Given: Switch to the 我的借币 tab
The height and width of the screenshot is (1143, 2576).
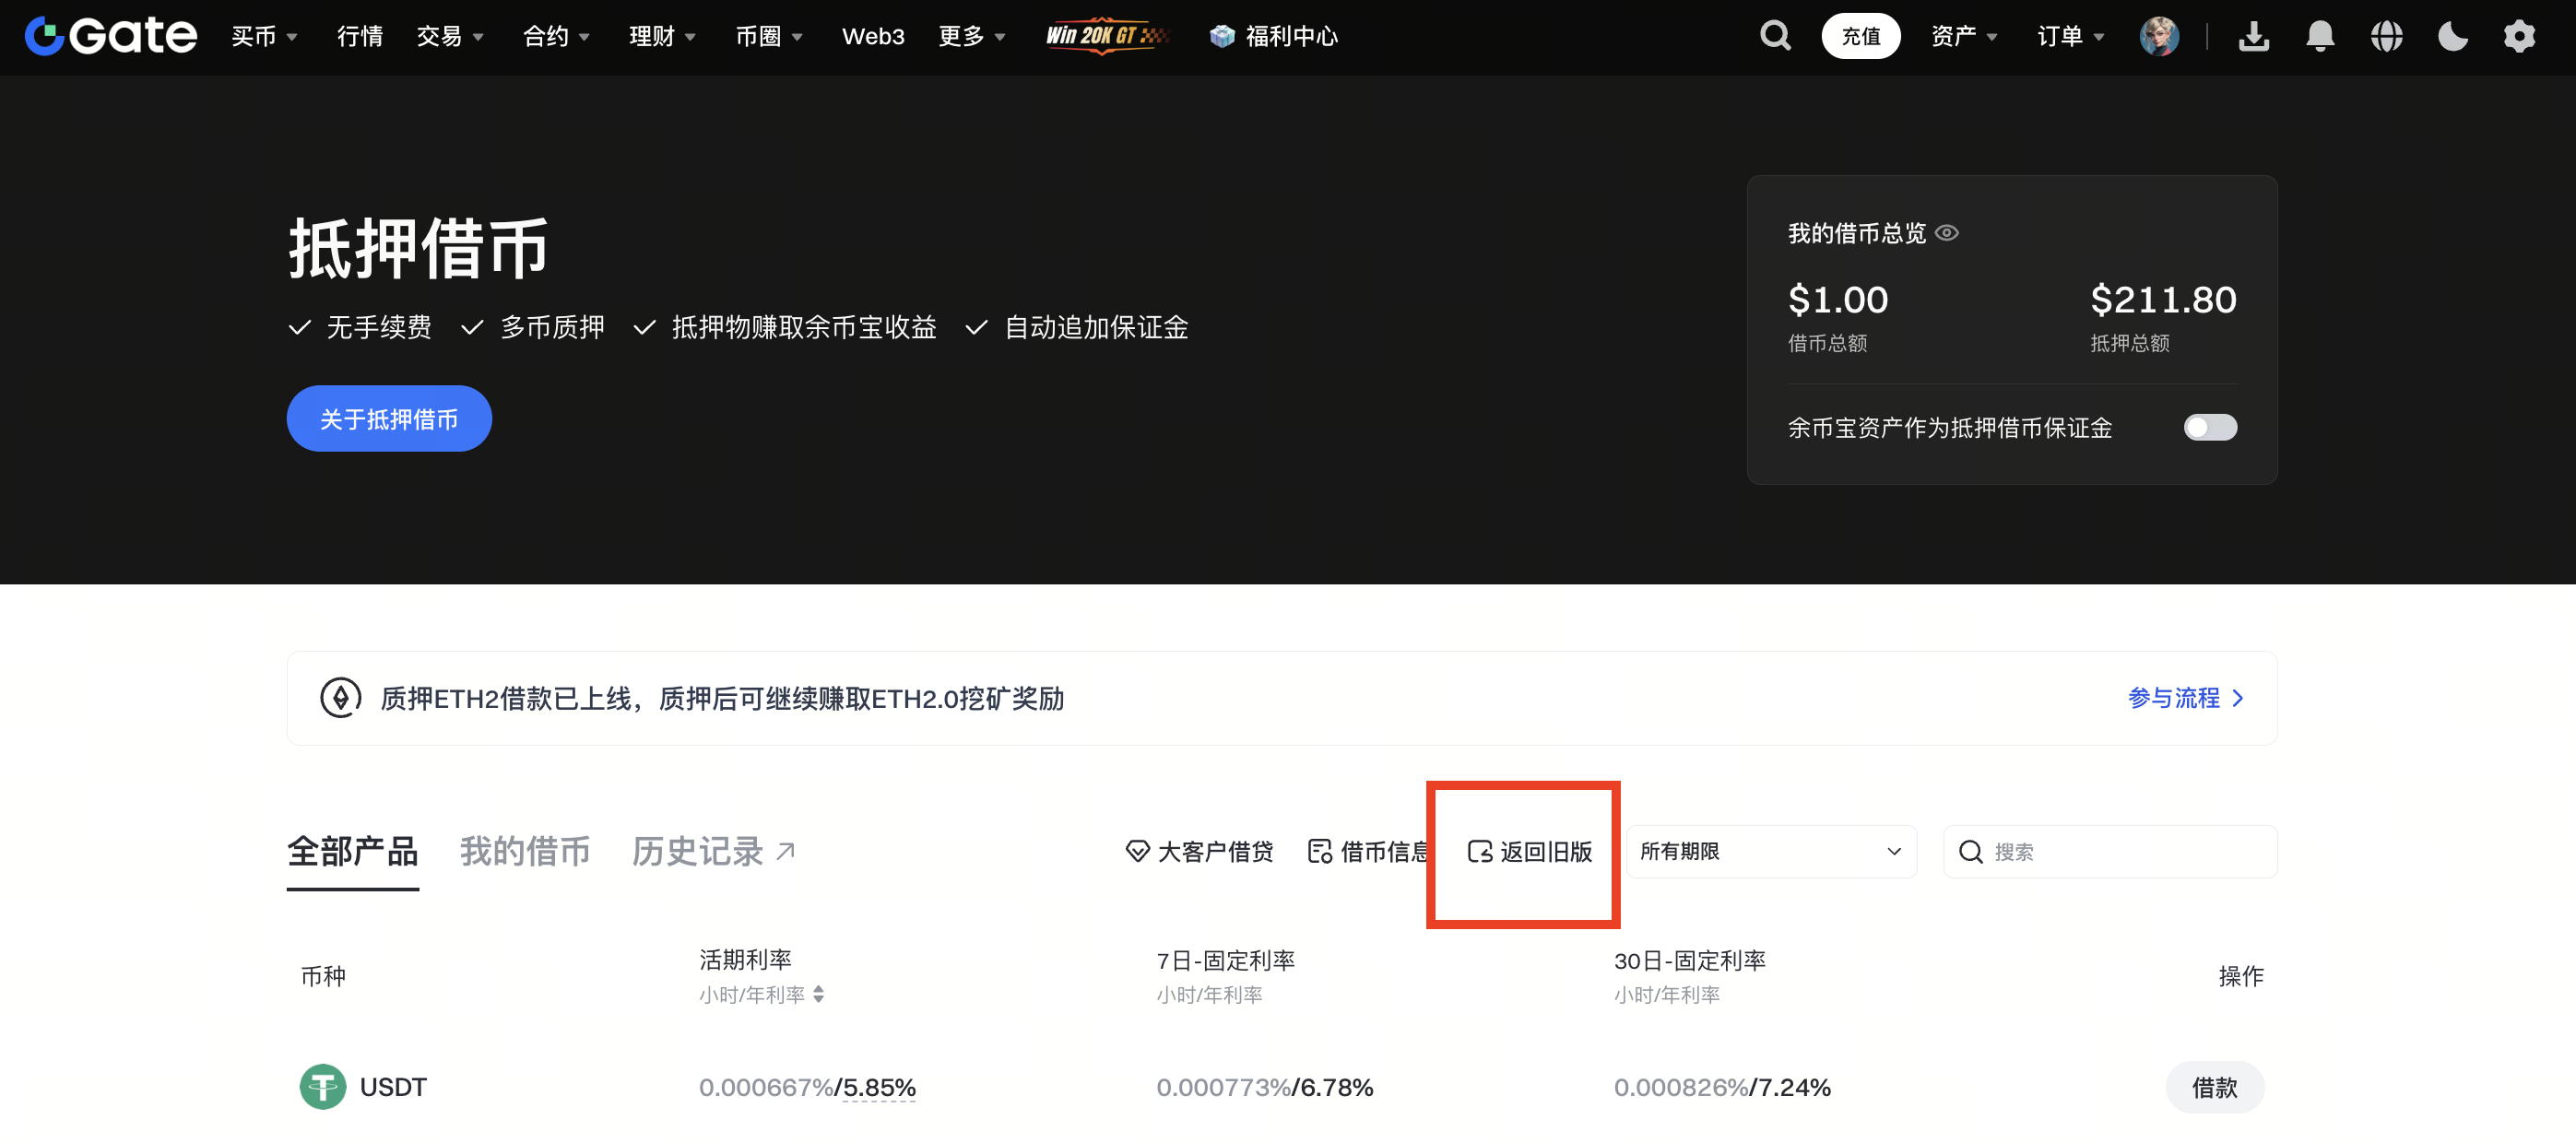Looking at the screenshot, I should pyautogui.click(x=524, y=851).
